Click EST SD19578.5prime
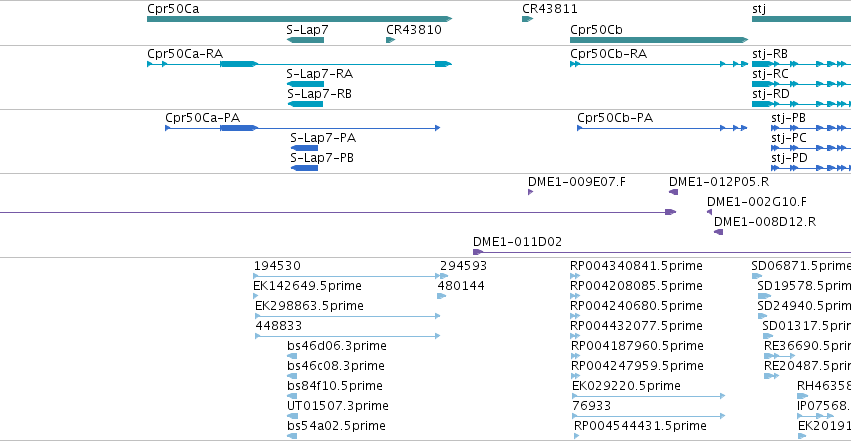 tap(764, 296)
